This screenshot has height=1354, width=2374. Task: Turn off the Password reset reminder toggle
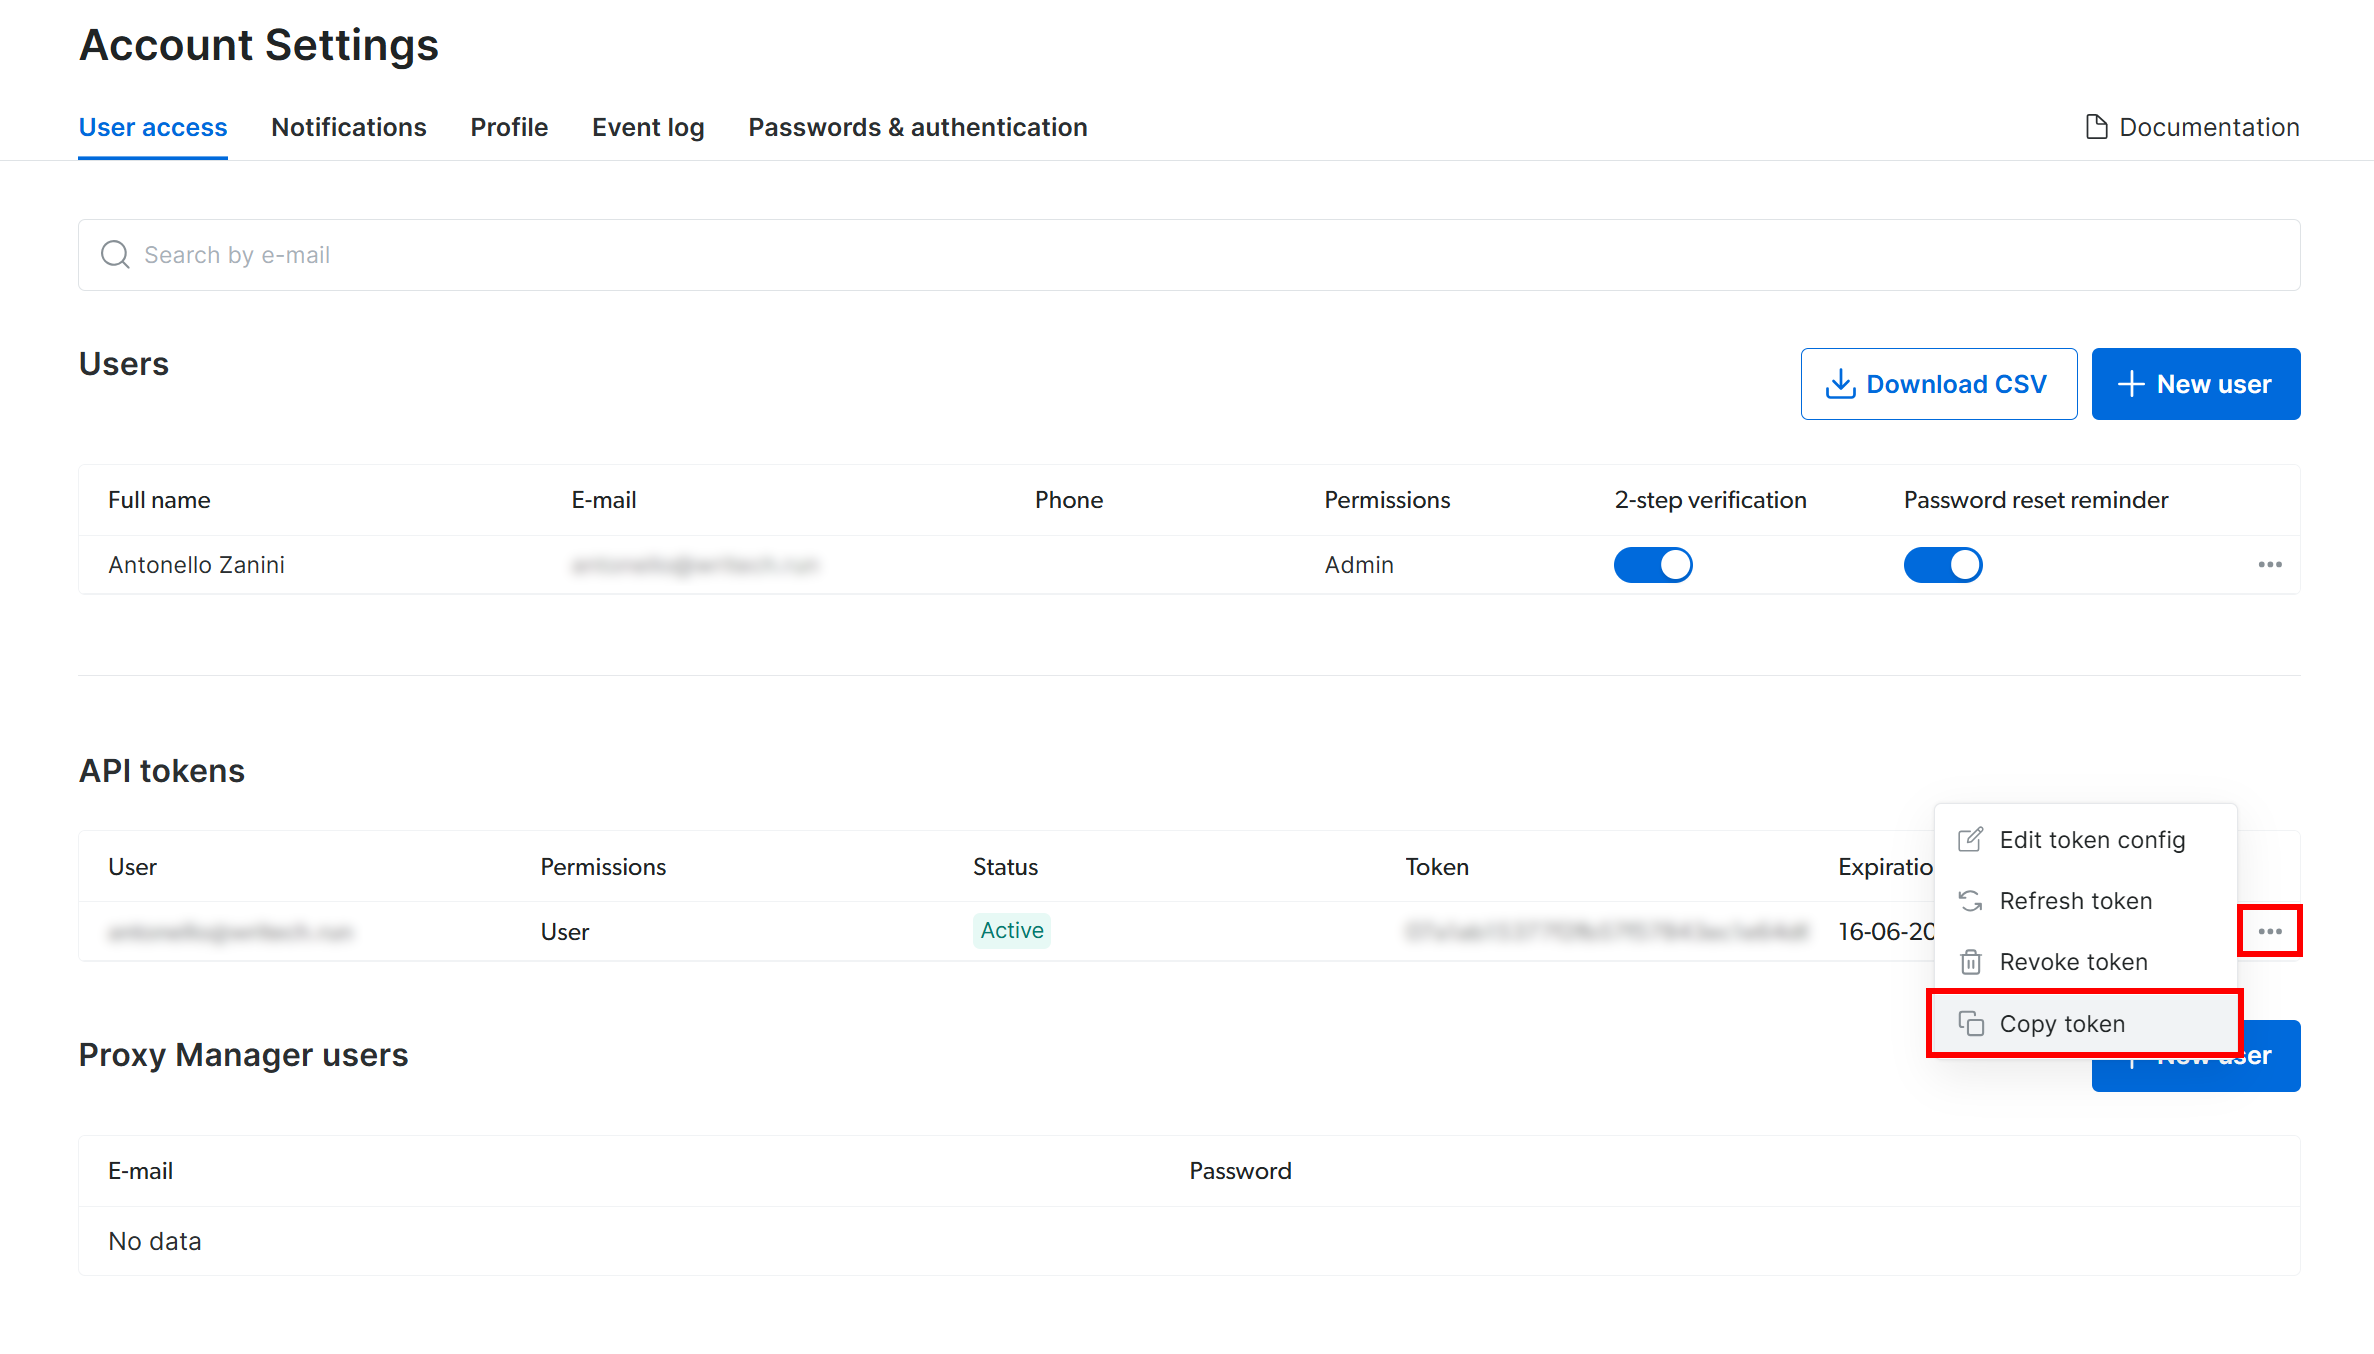(x=1943, y=564)
